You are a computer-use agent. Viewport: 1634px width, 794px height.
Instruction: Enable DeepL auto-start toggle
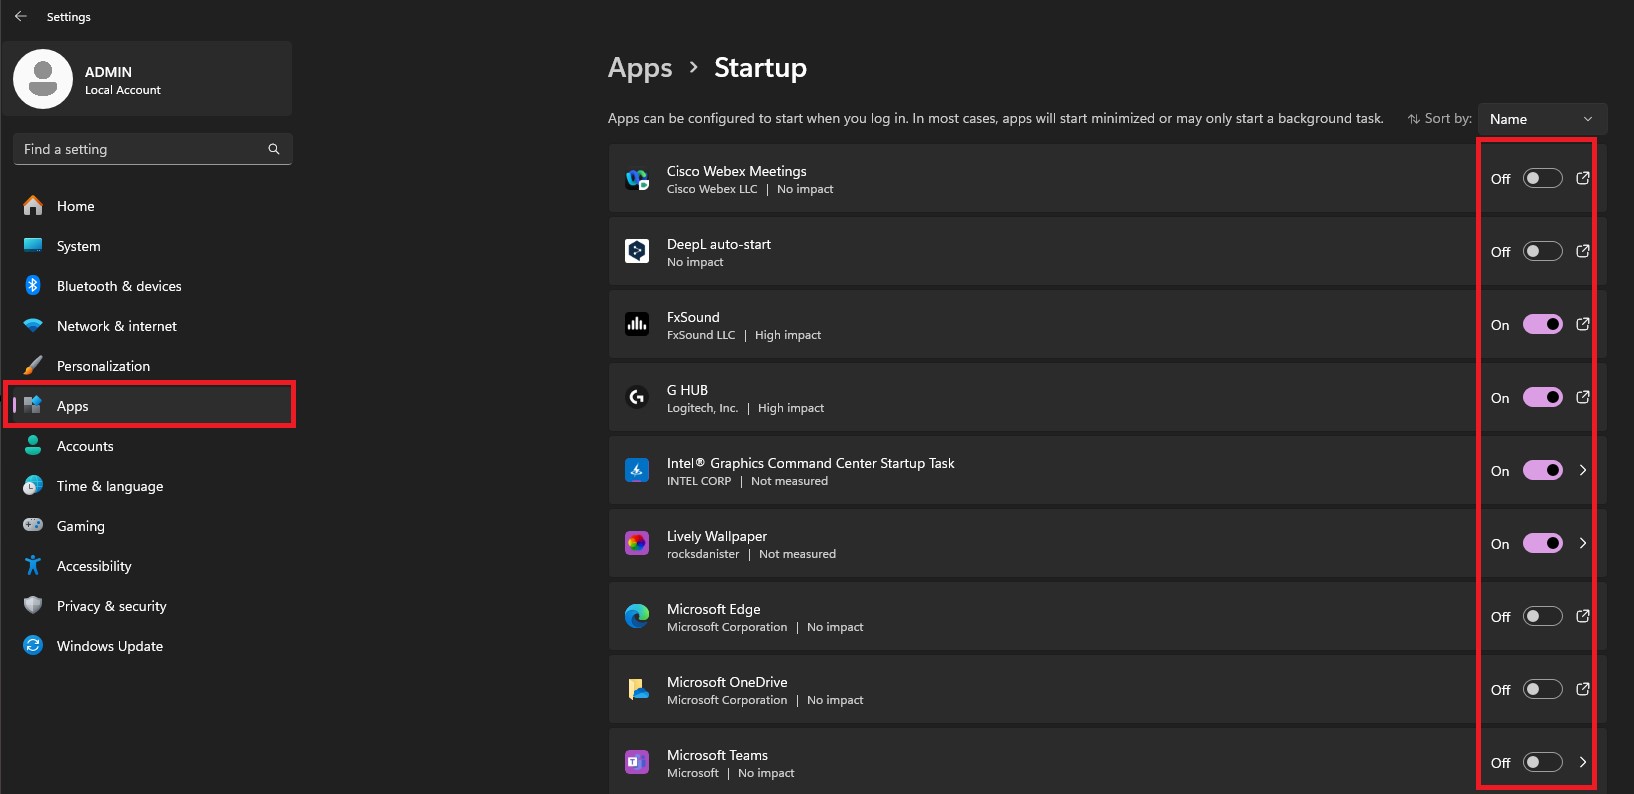pyautogui.click(x=1542, y=251)
